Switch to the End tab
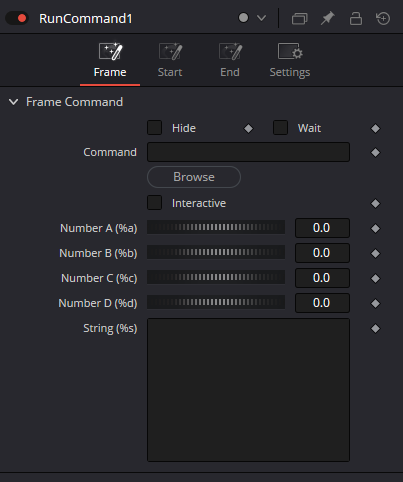This screenshot has width=403, height=482. [230, 60]
